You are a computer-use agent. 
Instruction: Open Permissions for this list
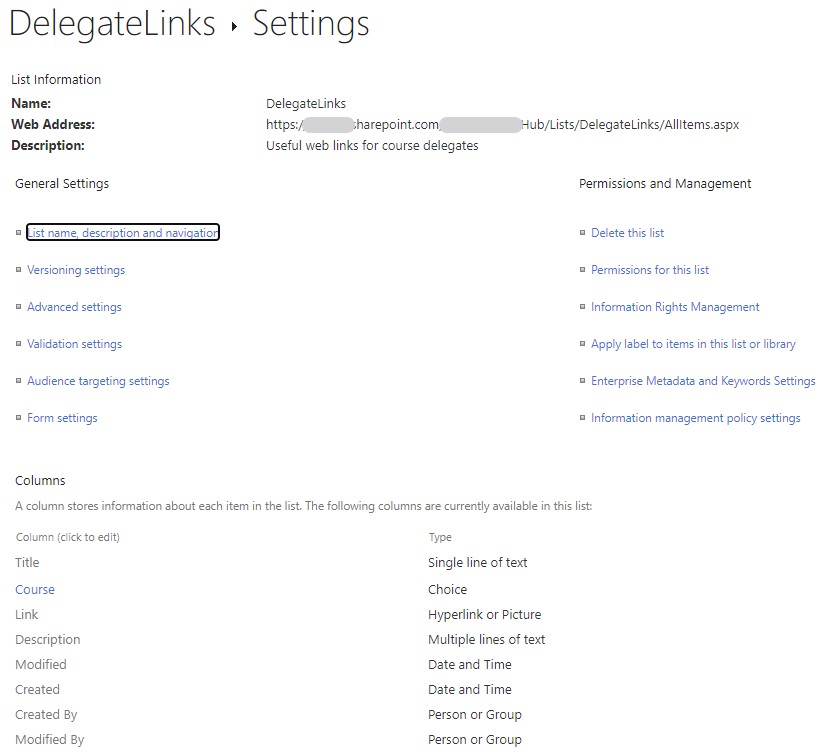click(650, 270)
